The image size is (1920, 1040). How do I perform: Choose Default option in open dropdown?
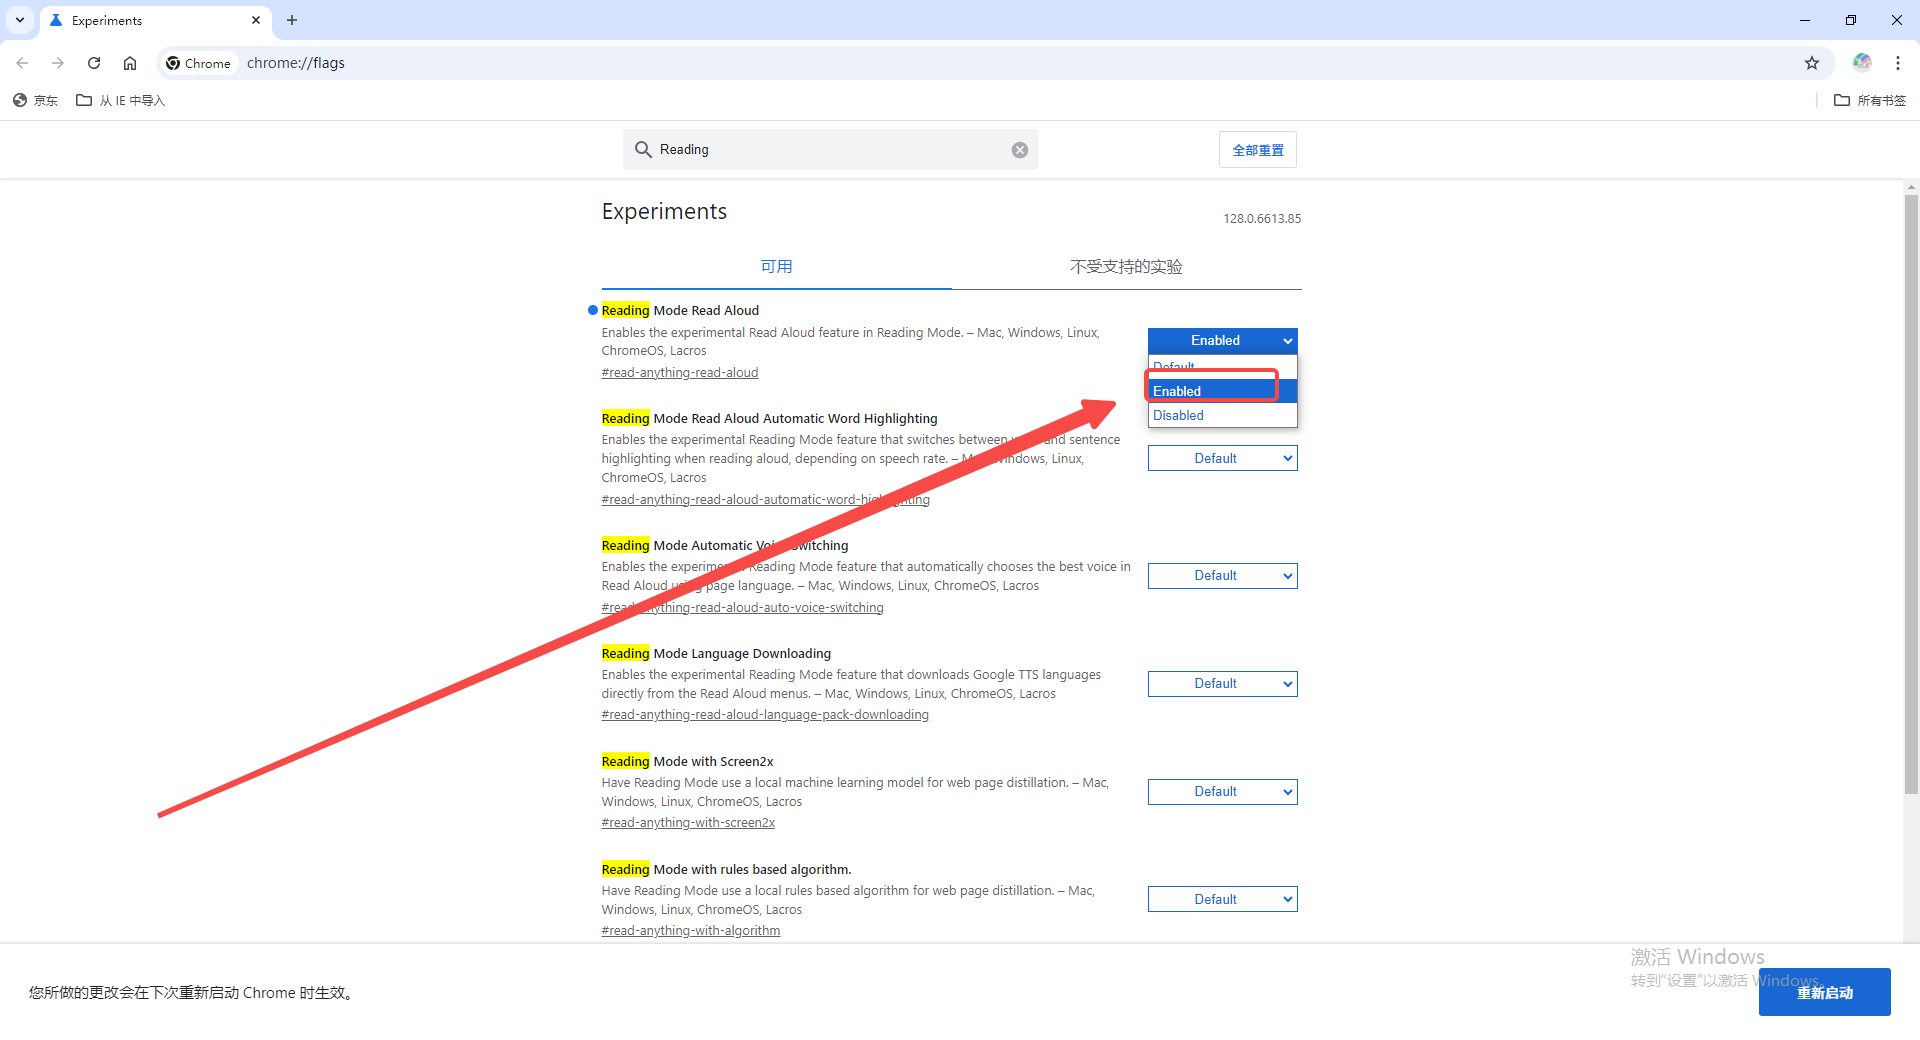(x=1223, y=366)
